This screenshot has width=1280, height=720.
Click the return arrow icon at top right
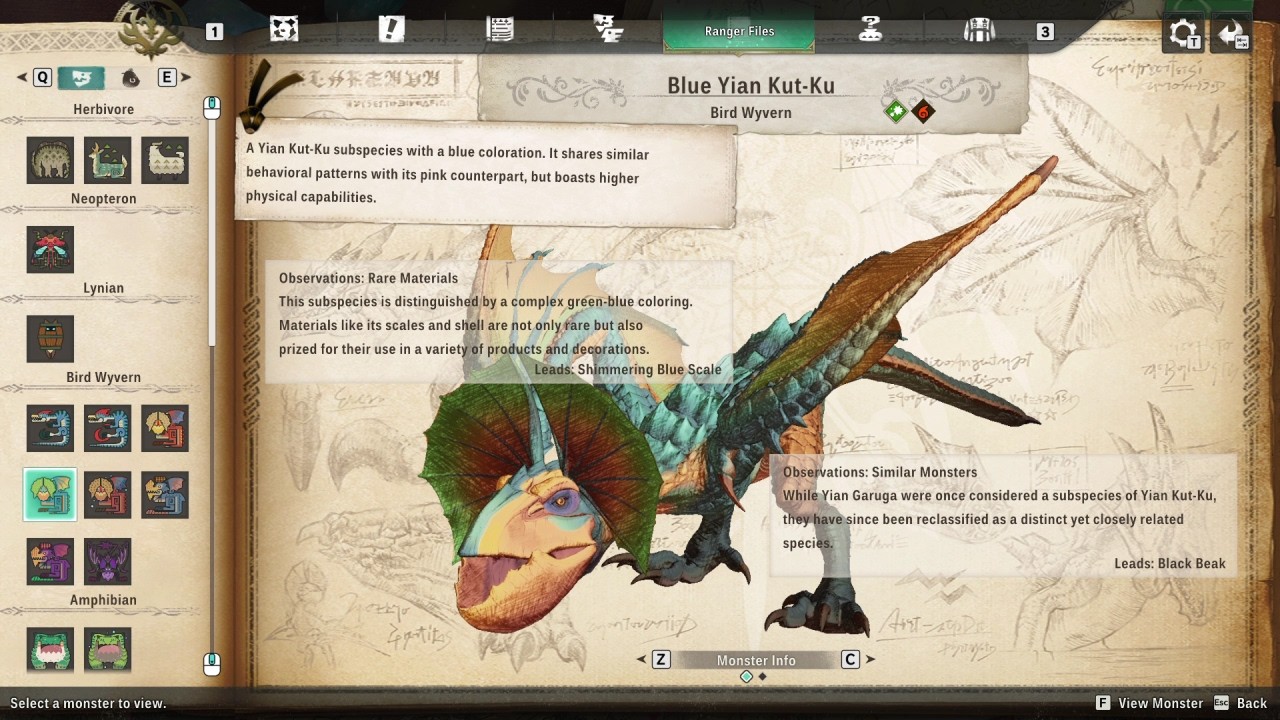pyautogui.click(x=1232, y=34)
